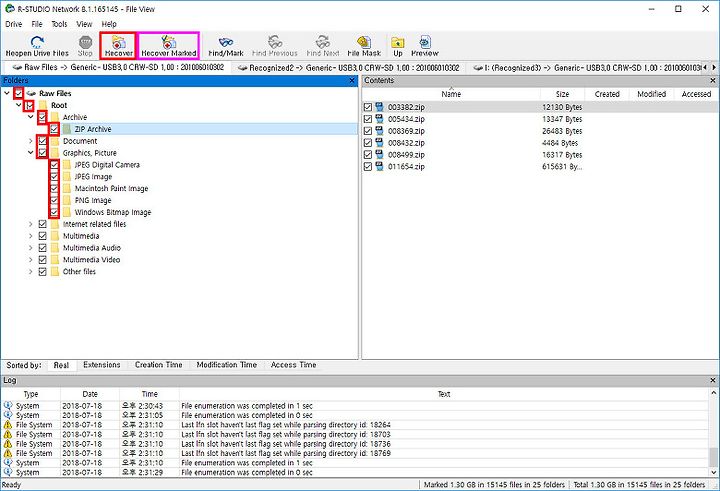Expand the Multimedia folder node
The width and height of the screenshot is (720, 491).
coord(31,236)
